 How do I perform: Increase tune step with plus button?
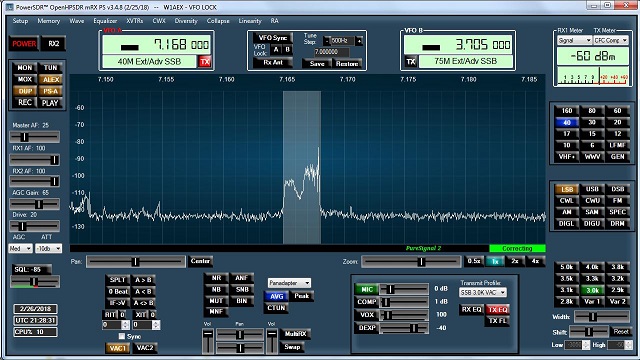pos(359,41)
